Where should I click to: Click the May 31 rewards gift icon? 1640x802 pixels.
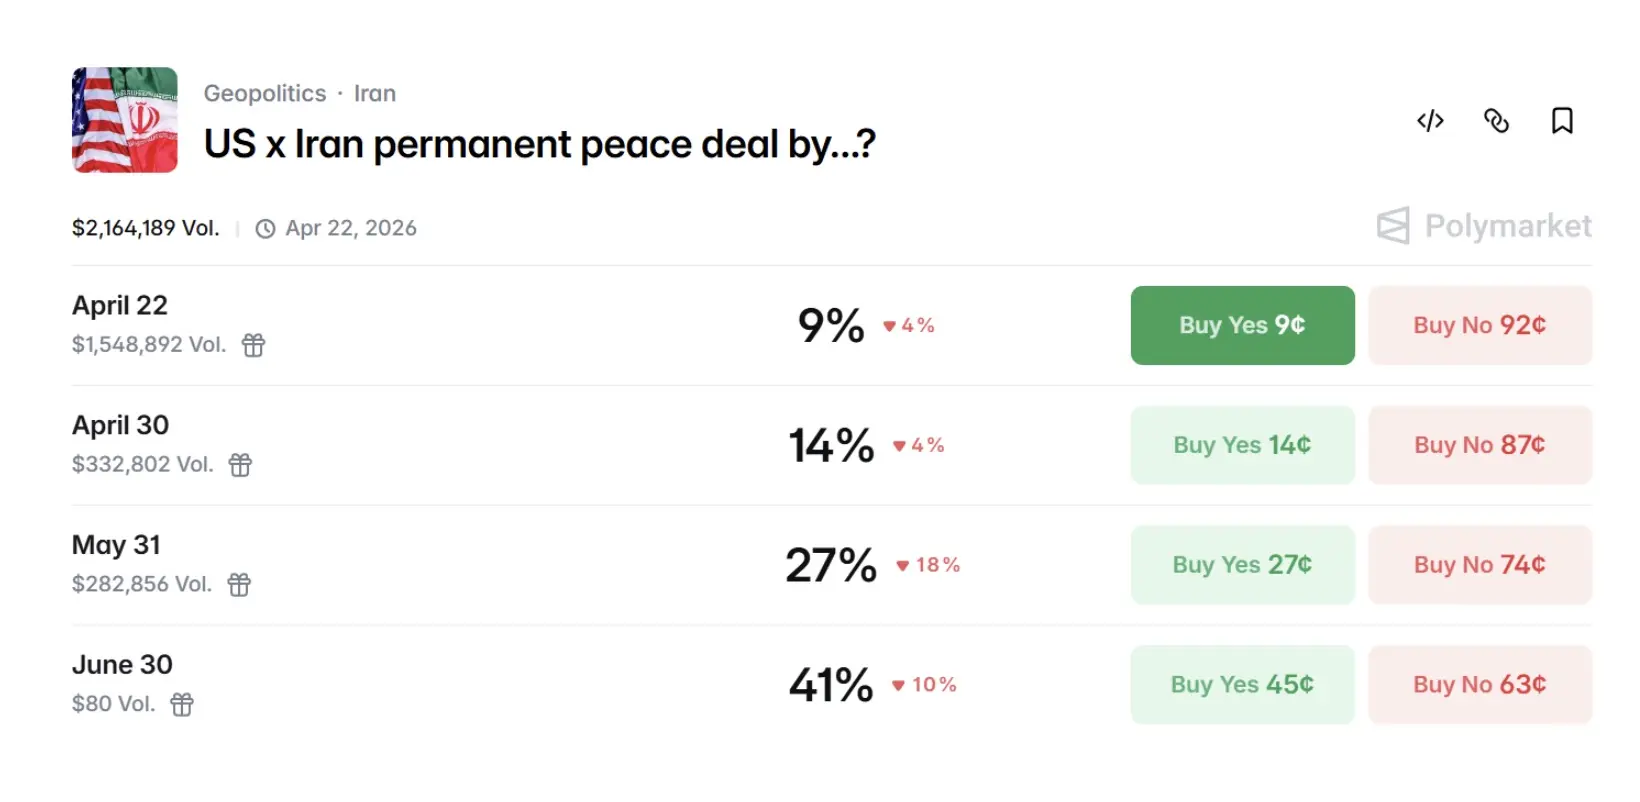pyautogui.click(x=239, y=585)
